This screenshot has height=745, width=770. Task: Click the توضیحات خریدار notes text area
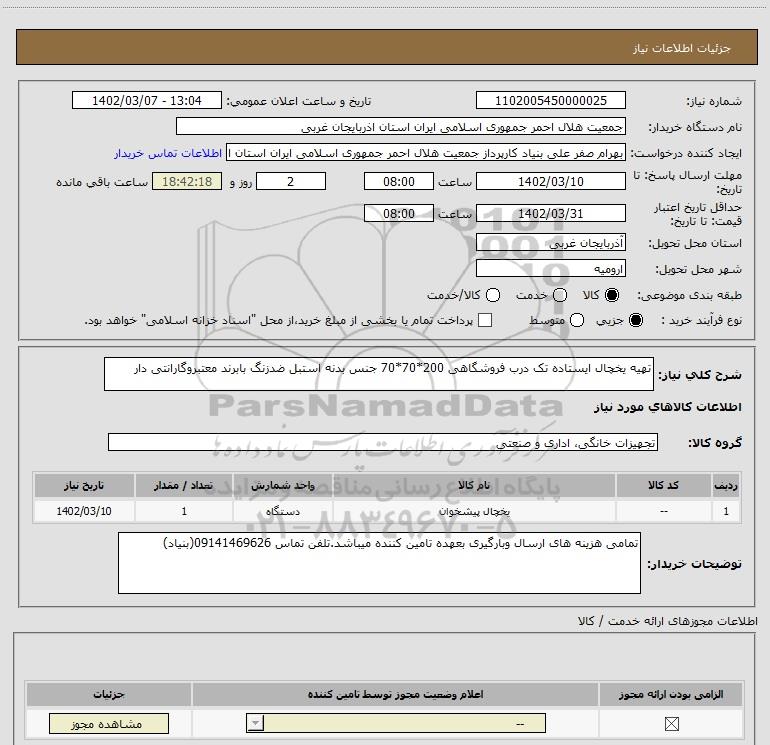(379, 563)
